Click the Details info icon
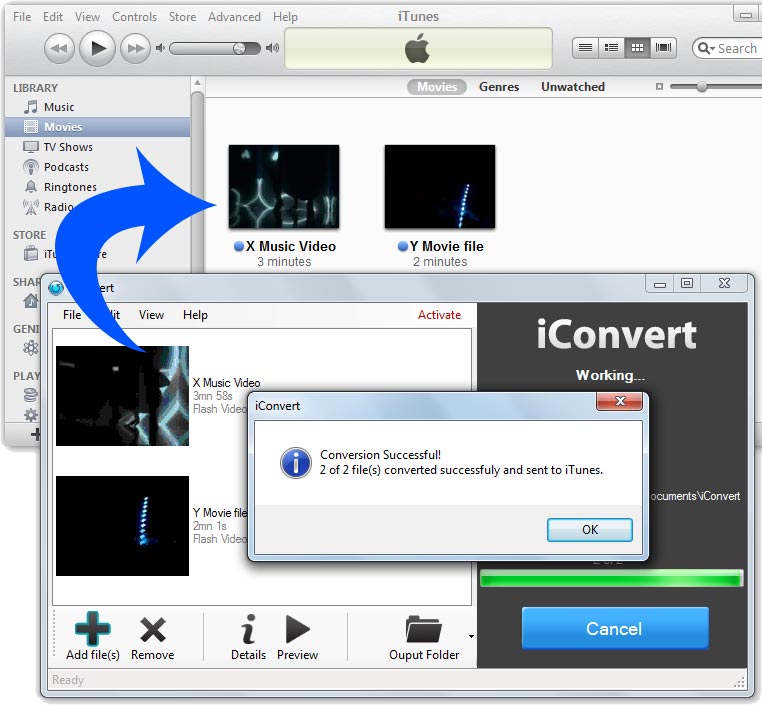The height and width of the screenshot is (705, 762). point(248,629)
